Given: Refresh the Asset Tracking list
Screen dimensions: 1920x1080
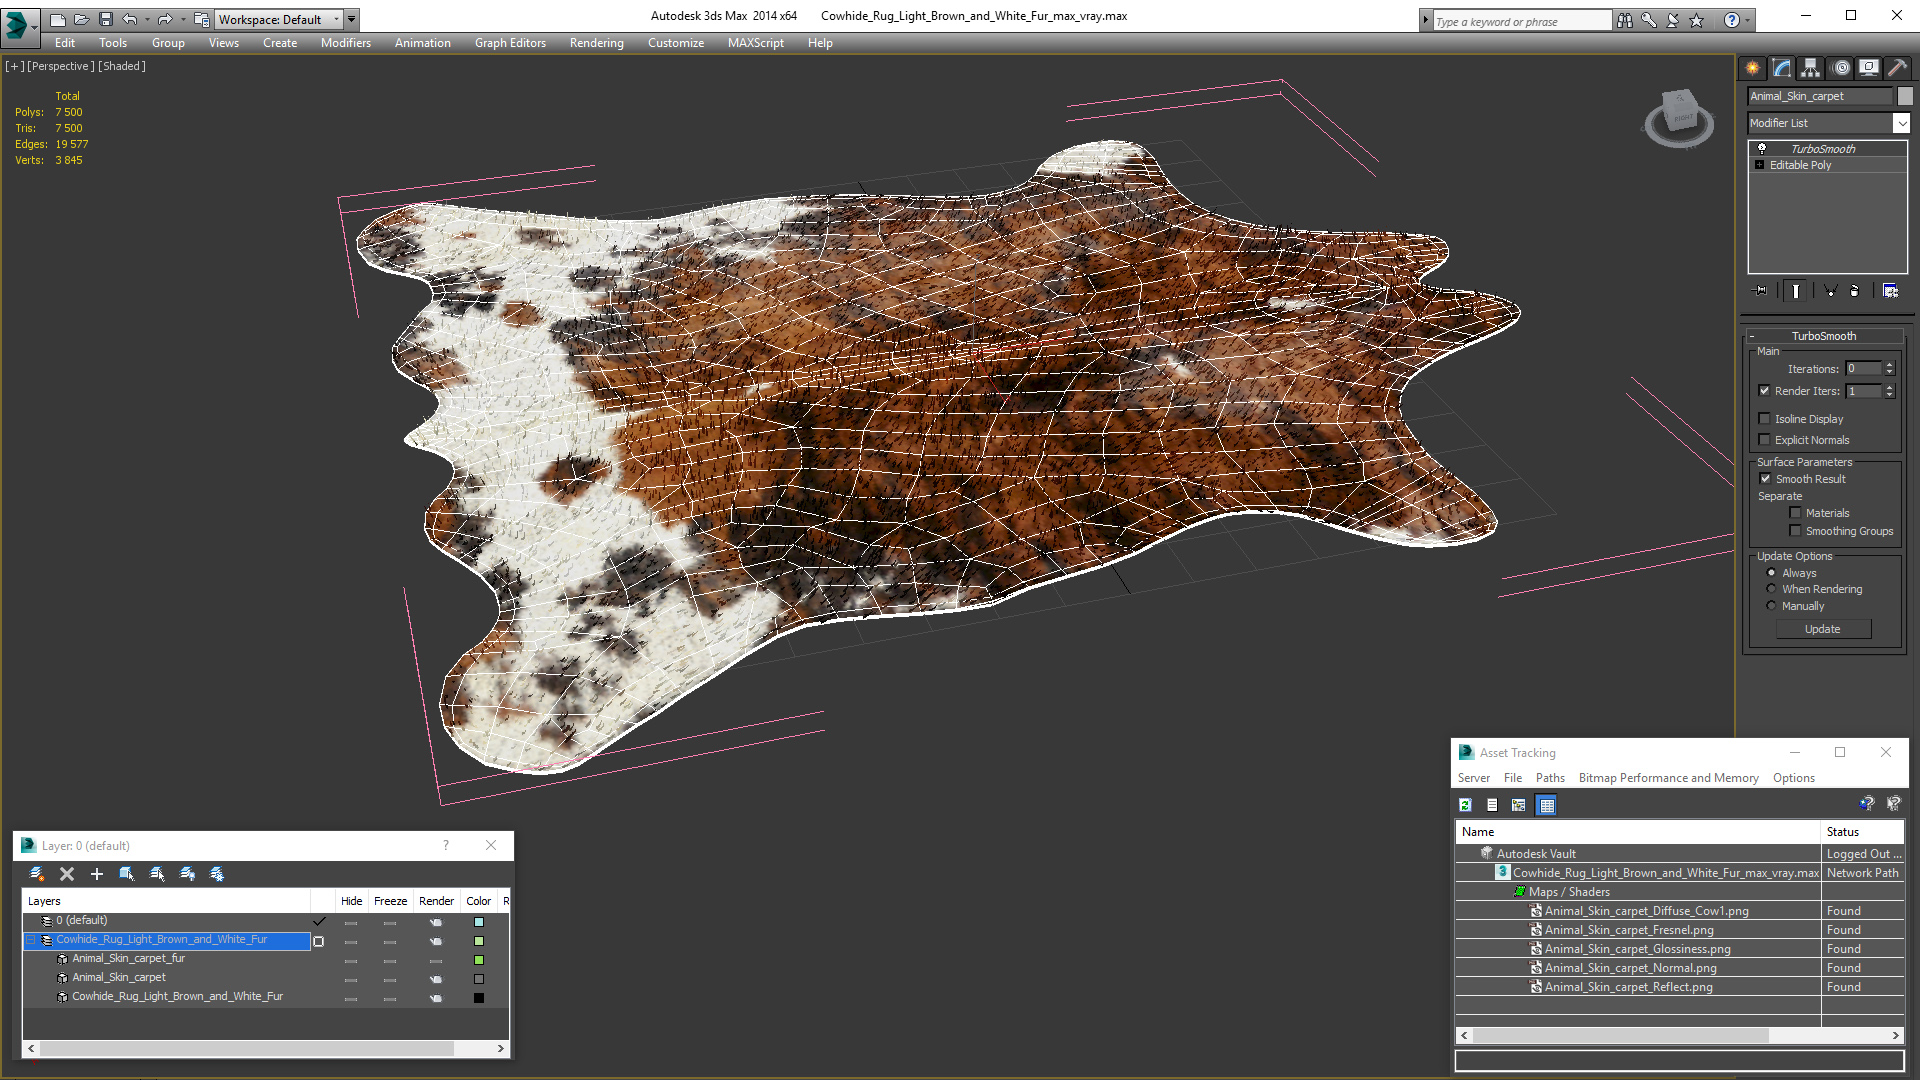Looking at the screenshot, I should pyautogui.click(x=1465, y=805).
